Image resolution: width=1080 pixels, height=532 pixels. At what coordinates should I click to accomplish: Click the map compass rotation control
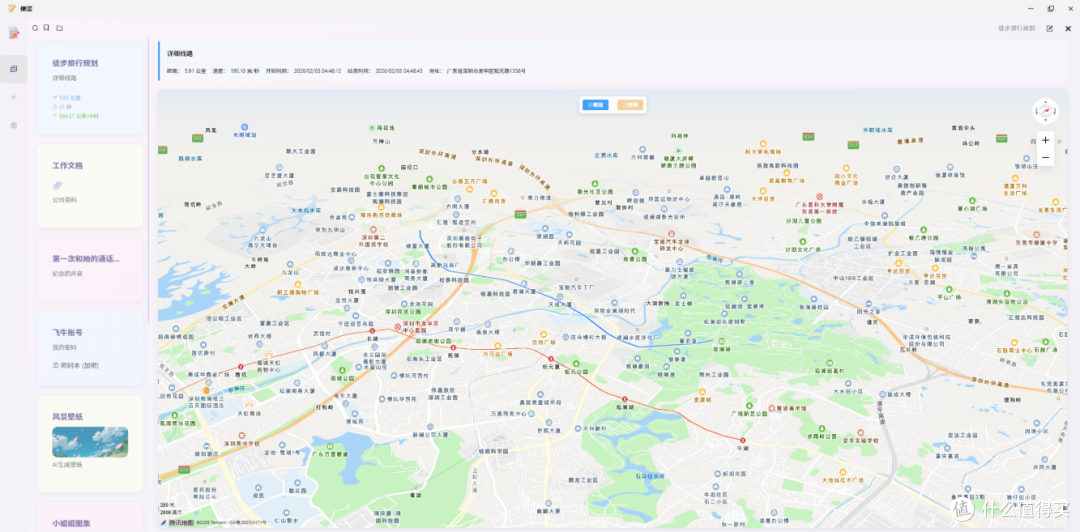click(x=1045, y=110)
